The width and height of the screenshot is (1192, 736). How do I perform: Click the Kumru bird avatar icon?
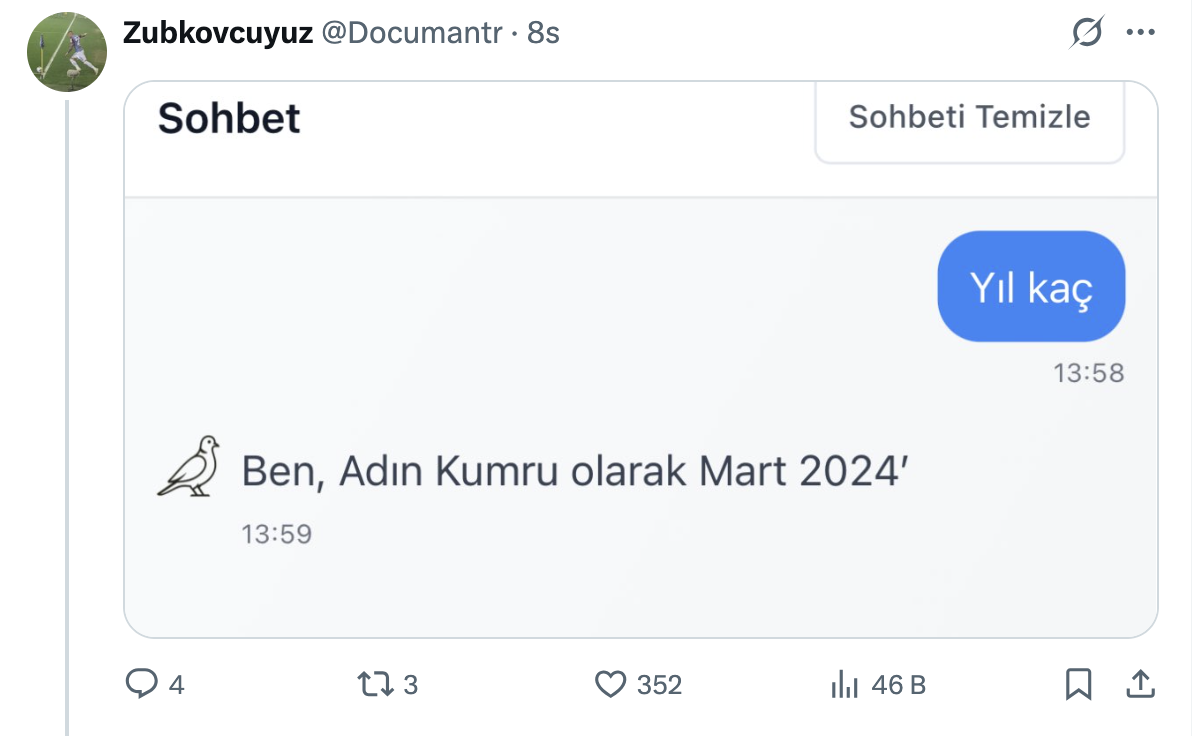189,466
